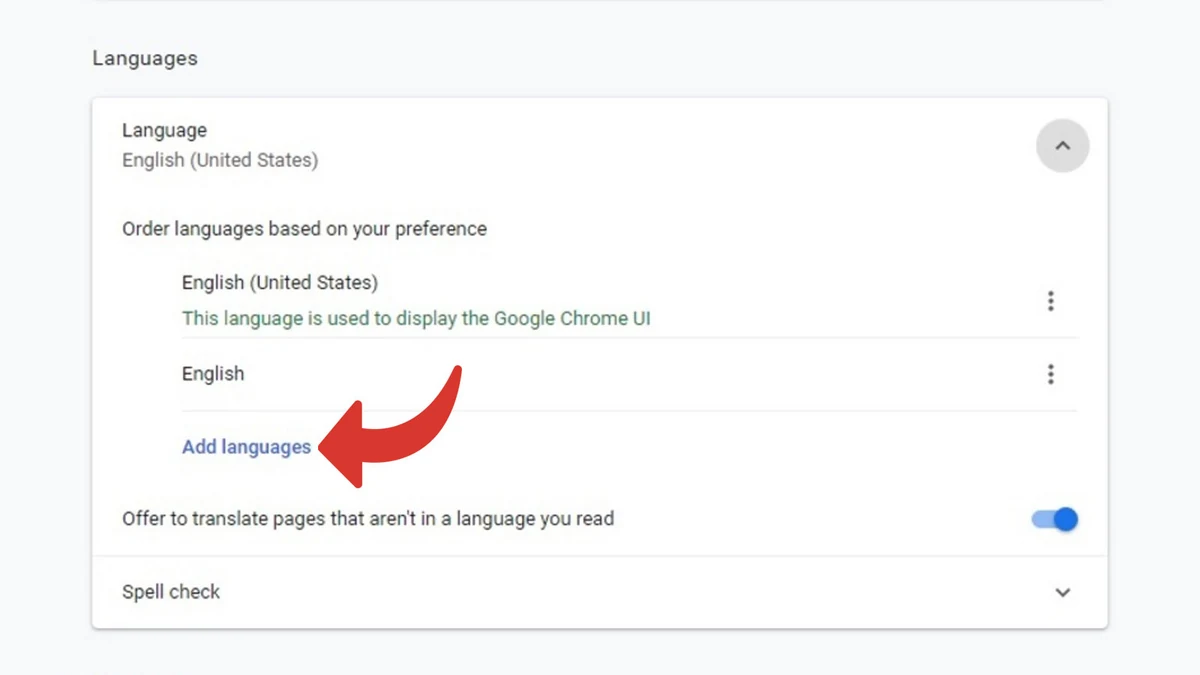Click the gray English (United States) subtitle under Language
The height and width of the screenshot is (675, 1200).
[x=220, y=160]
